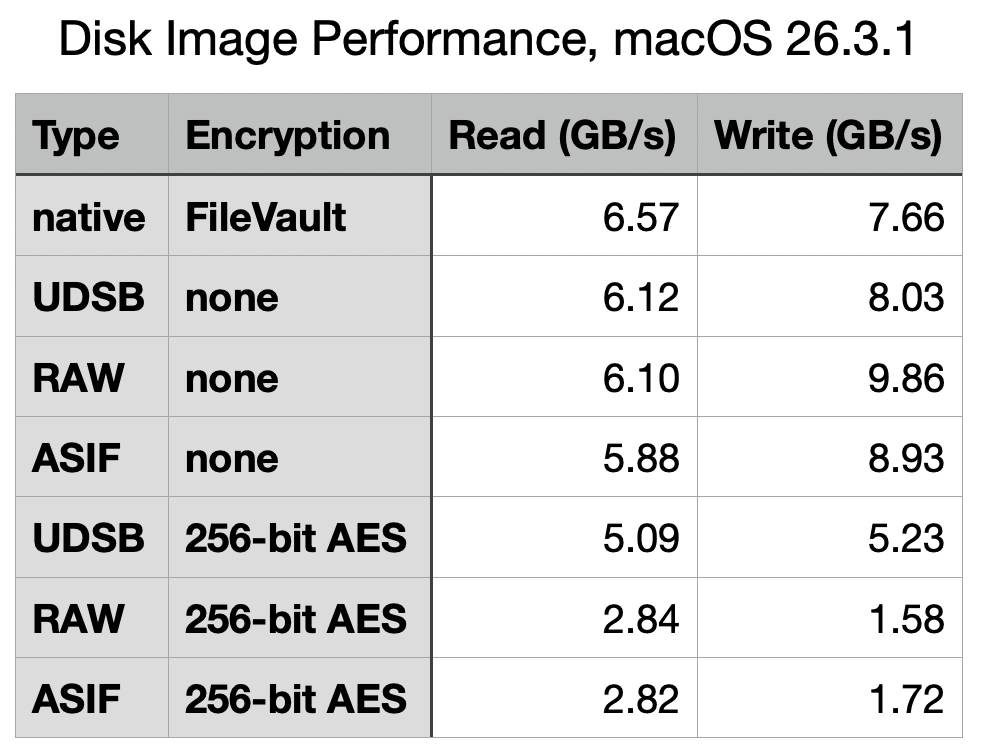The width and height of the screenshot is (982, 753).
Task: Select the 5.88 read value cell
Action: pos(641,458)
